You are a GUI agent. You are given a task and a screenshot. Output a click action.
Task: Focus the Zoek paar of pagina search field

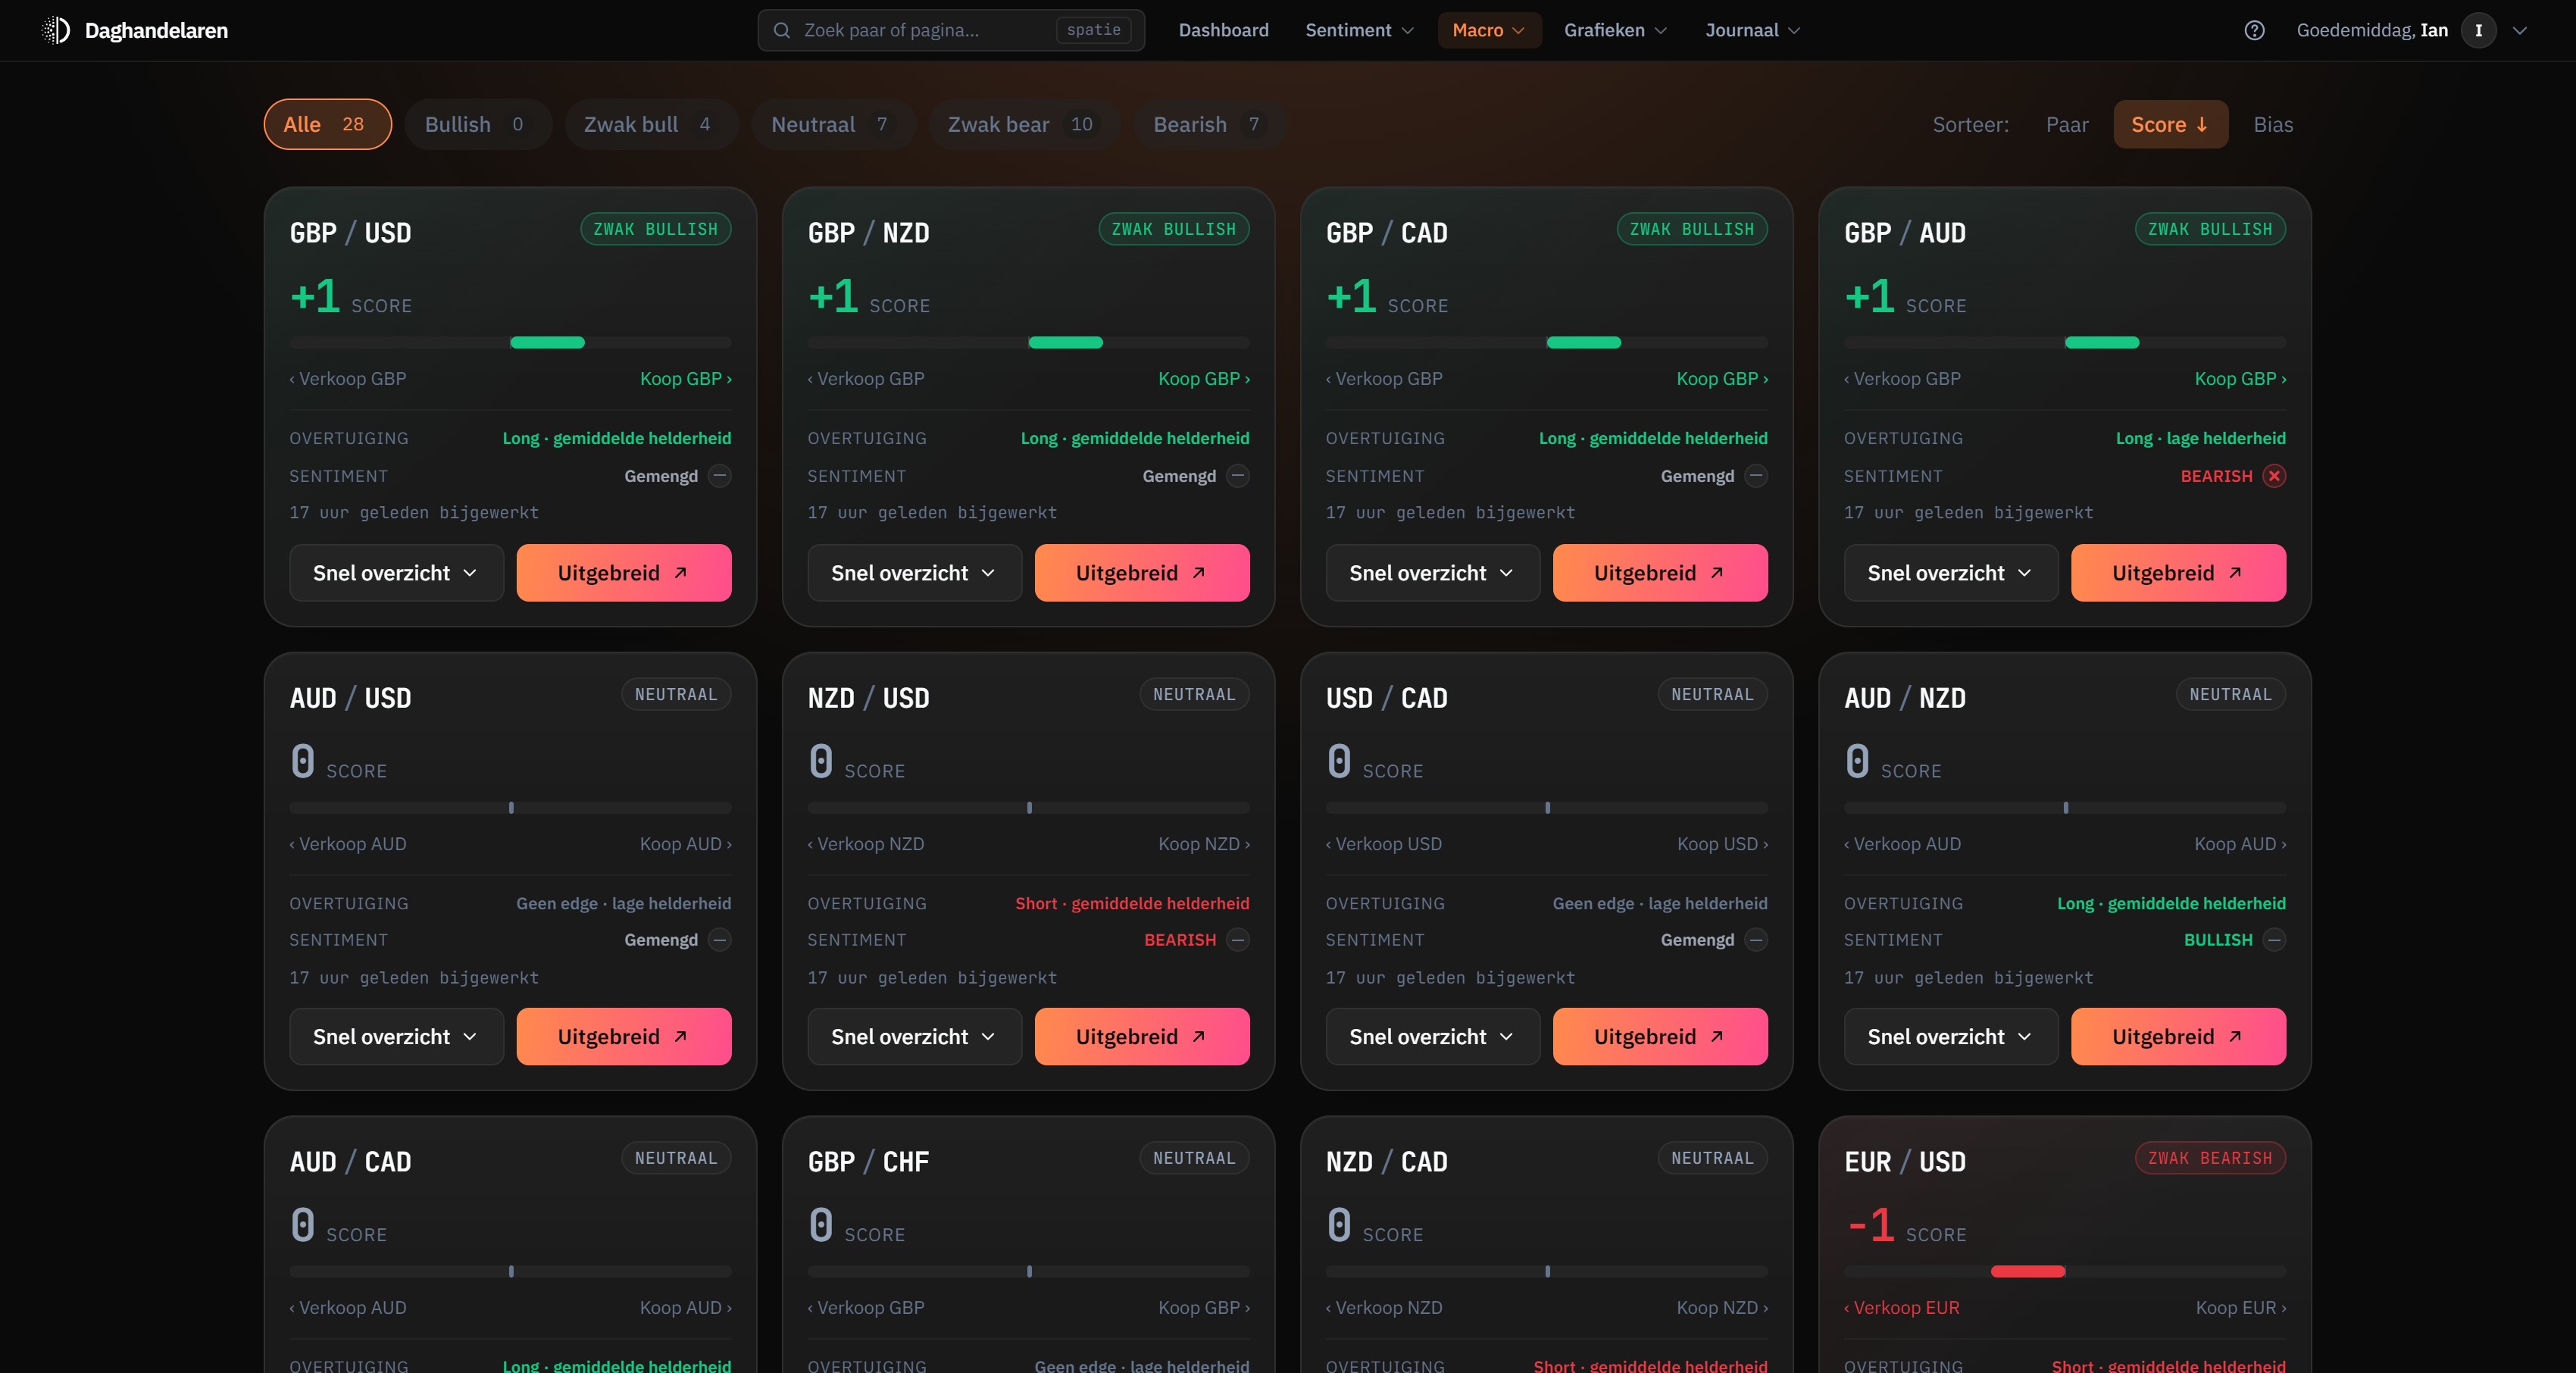tap(951, 30)
